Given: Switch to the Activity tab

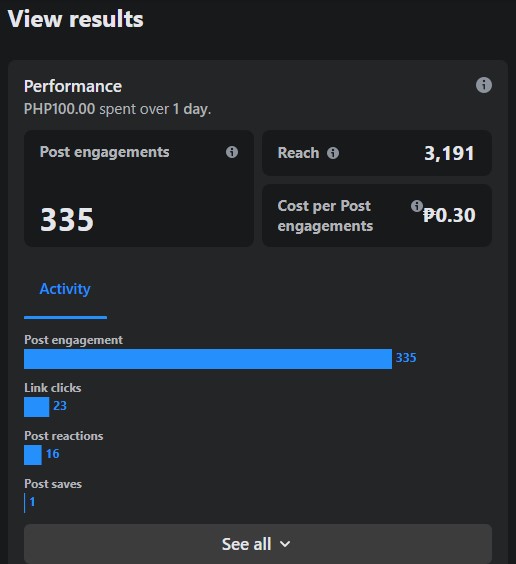Looking at the screenshot, I should click(x=65, y=289).
